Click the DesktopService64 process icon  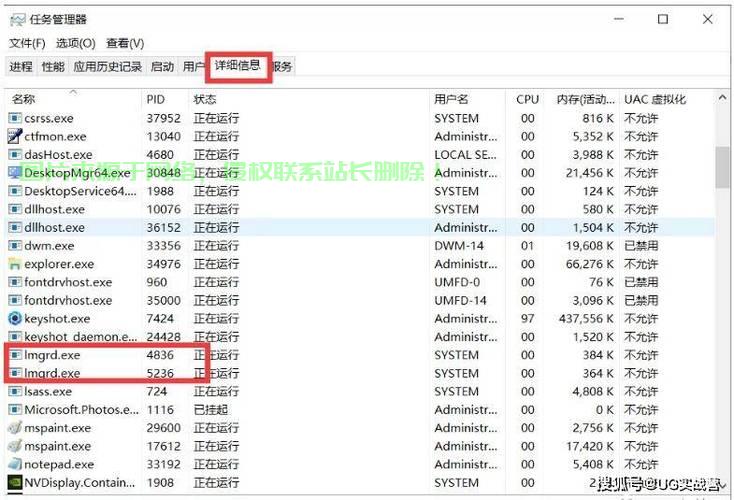[x=15, y=191]
